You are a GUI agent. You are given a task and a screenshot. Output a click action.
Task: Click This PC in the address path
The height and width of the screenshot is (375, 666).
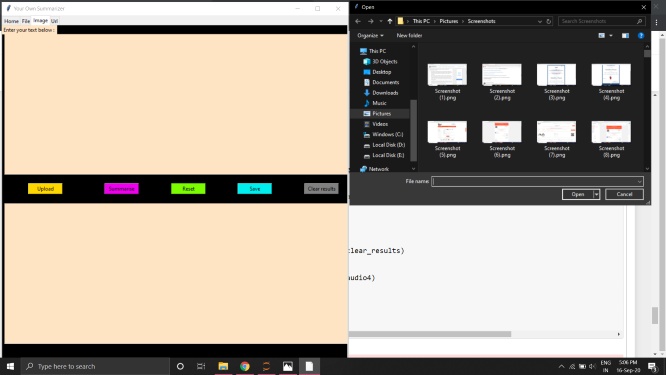421,21
